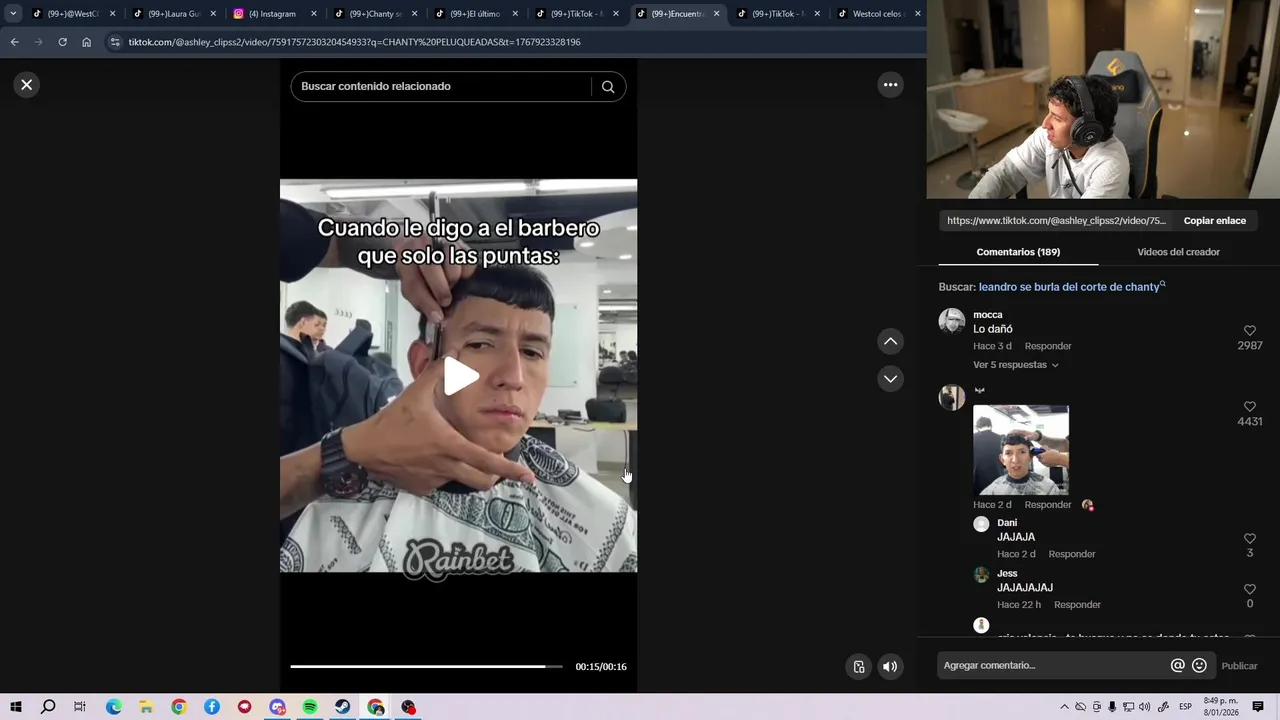The image size is (1280, 720).
Task: Toggle auto-scroll icon beside volume button
Action: coord(858,667)
